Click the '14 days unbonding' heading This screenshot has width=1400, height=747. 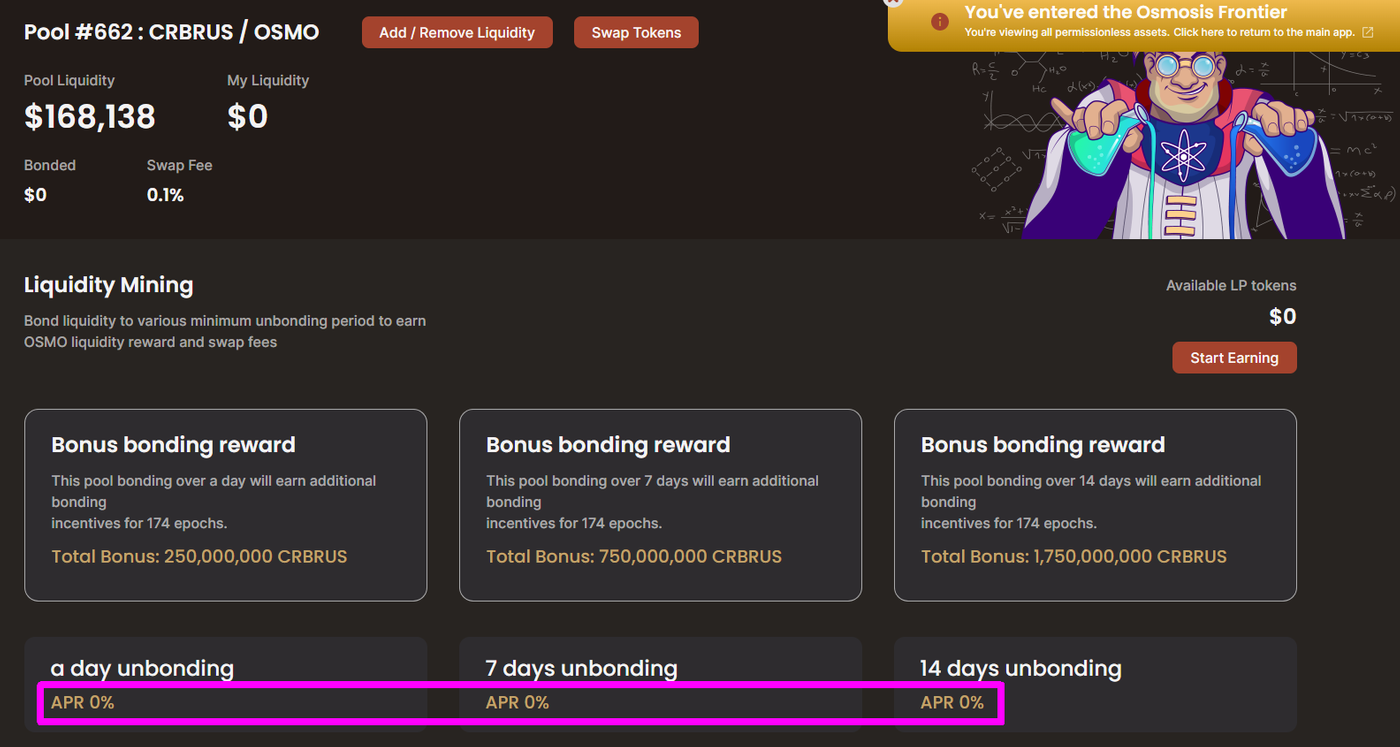(1020, 668)
